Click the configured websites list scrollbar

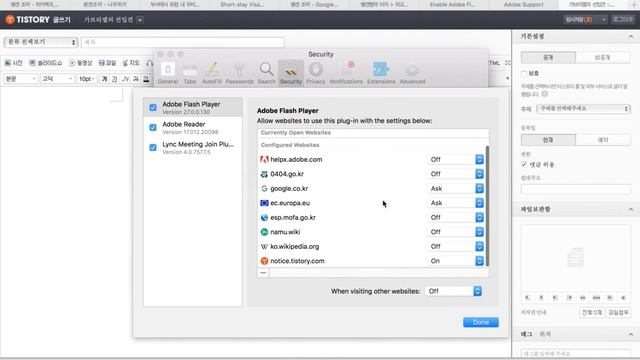[487, 206]
